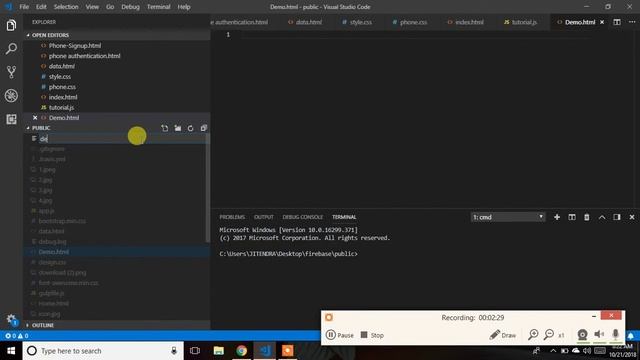Stop the screen recording
Image resolution: width=640 pixels, height=360 pixels.
click(372, 335)
